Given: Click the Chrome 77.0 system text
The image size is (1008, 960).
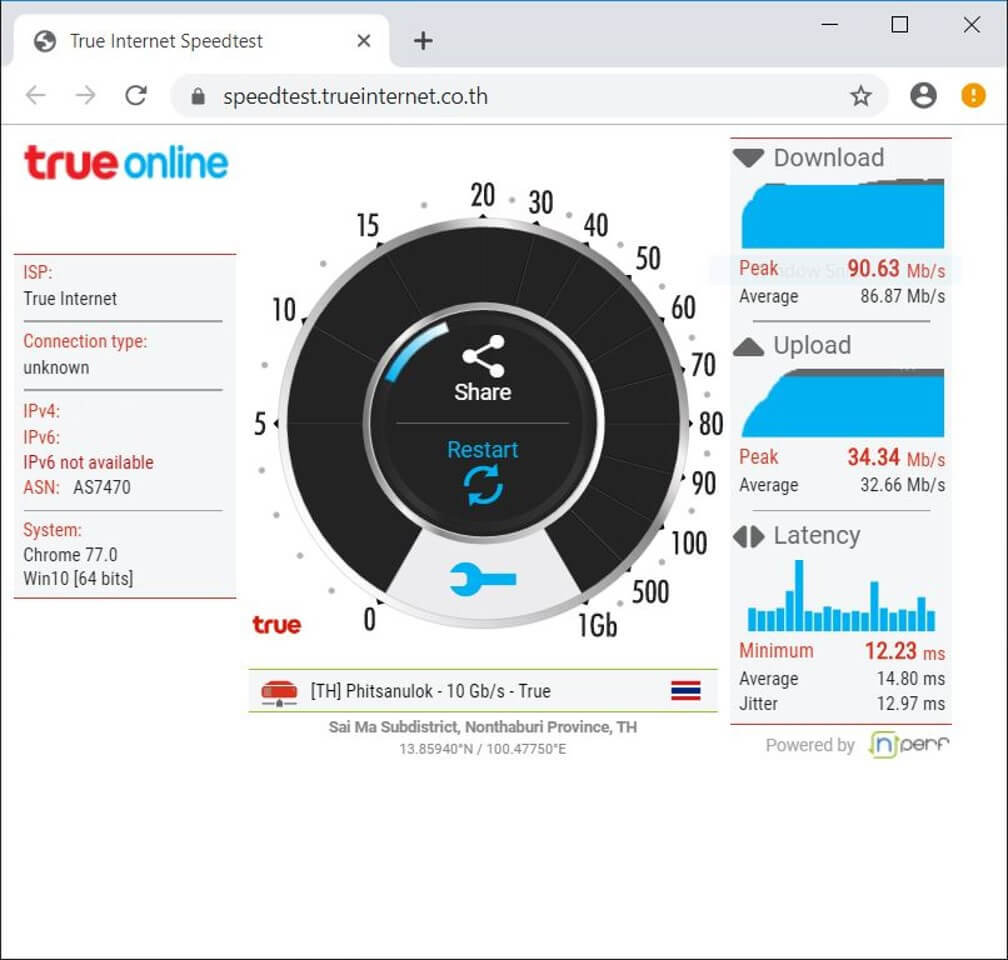Looking at the screenshot, I should 70,554.
